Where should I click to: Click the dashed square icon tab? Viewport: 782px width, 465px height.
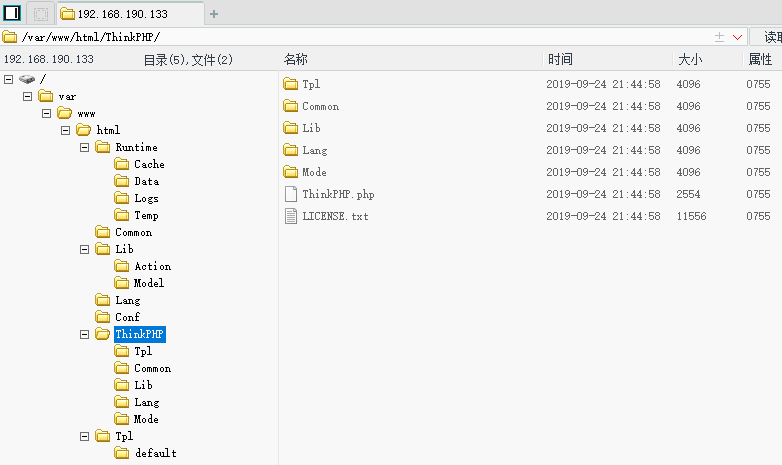pos(40,13)
